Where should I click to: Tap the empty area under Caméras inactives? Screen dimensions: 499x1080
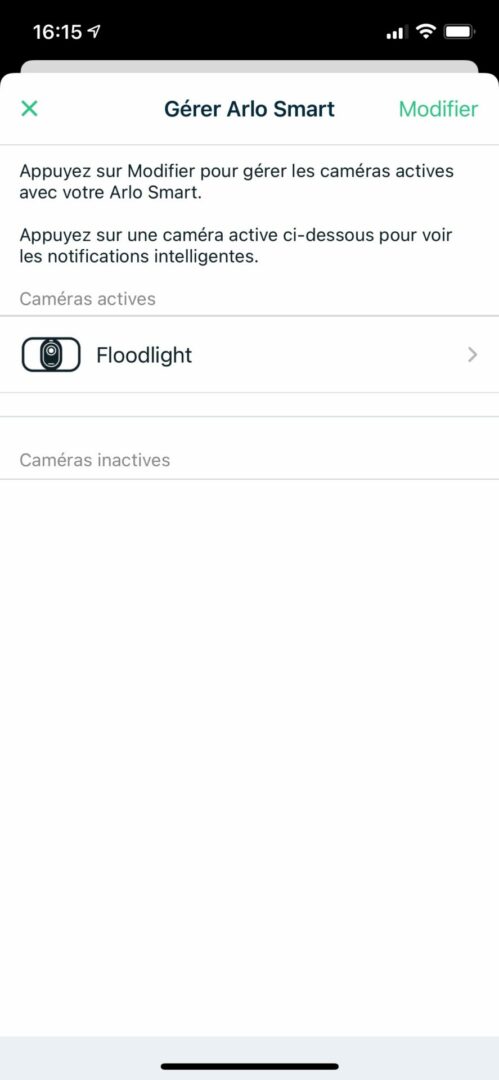pyautogui.click(x=250, y=758)
